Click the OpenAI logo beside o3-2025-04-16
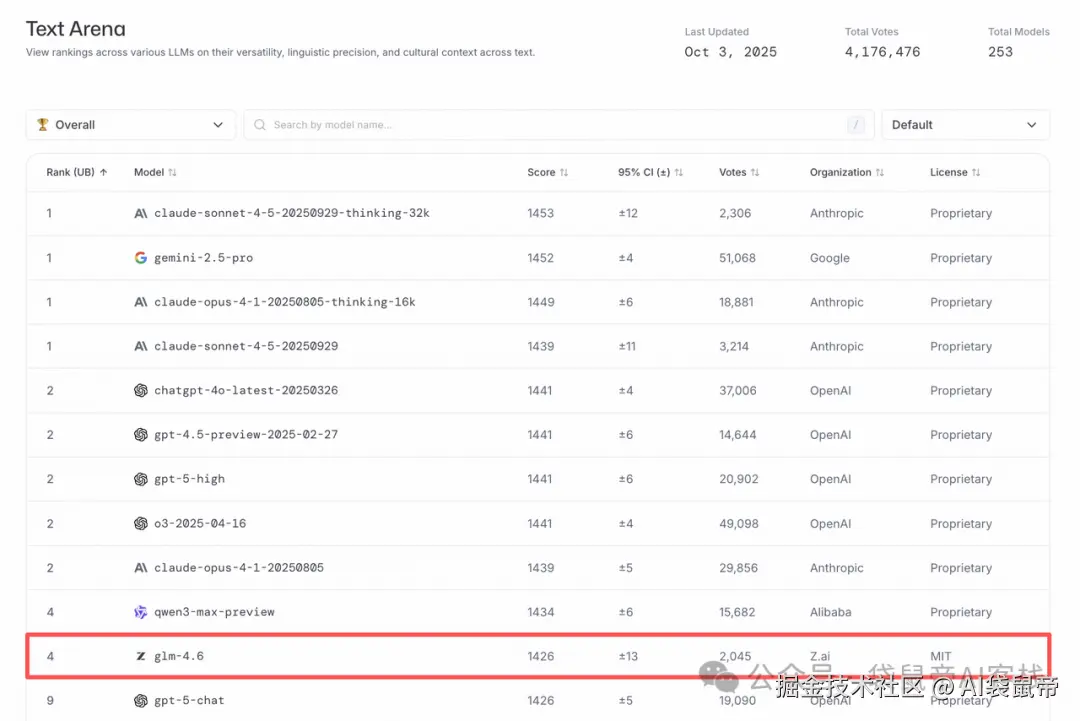 [141, 523]
